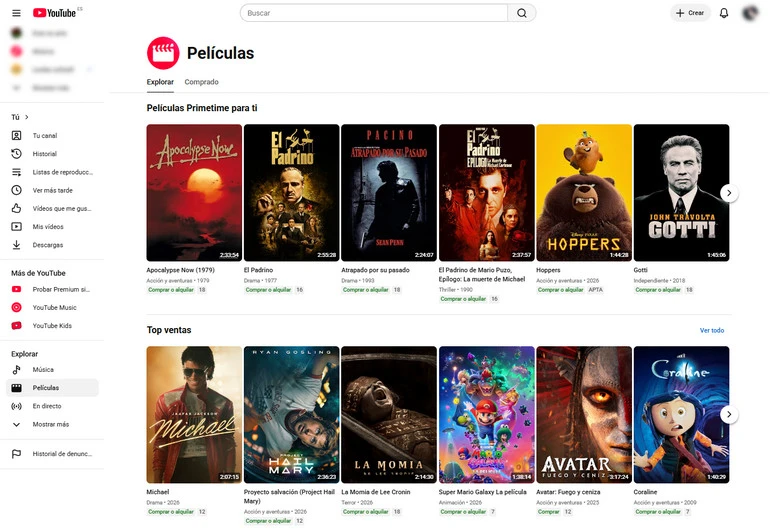Click the Historial clock icon
Viewport: 770px width, 532px height.
click(x=16, y=154)
